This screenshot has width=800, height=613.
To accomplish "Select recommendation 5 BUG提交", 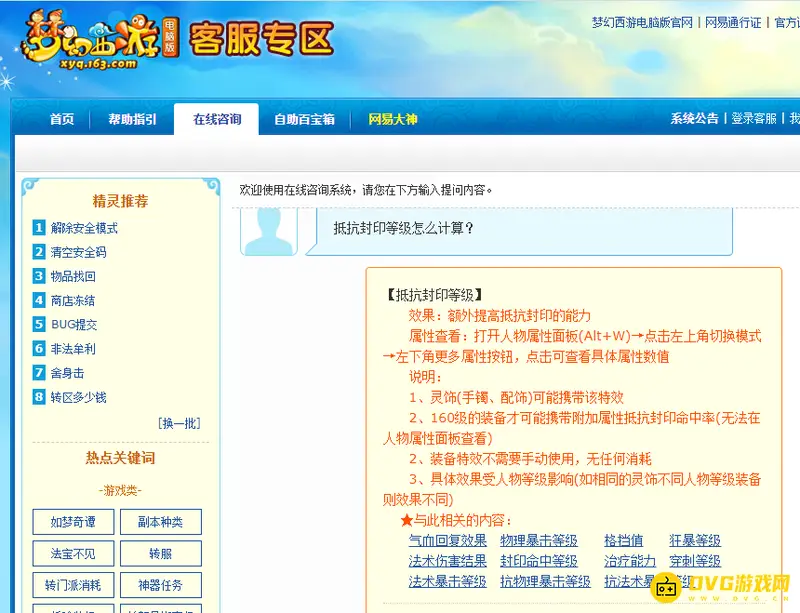I will (x=74, y=324).
